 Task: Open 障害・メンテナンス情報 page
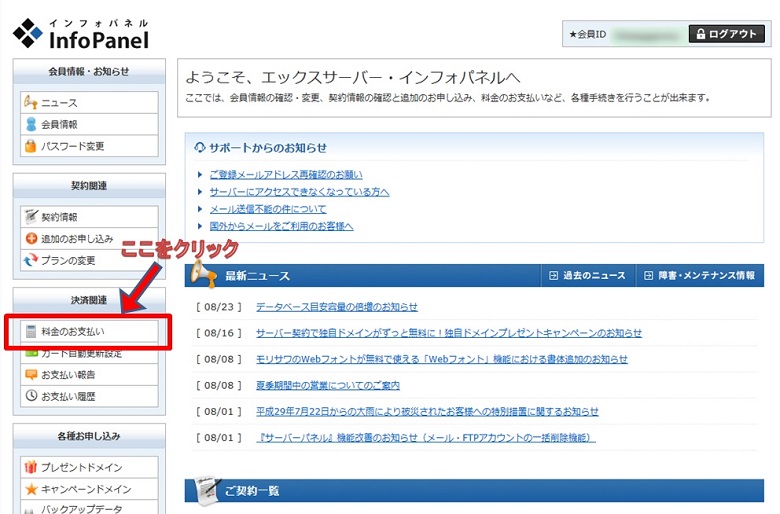(699, 276)
